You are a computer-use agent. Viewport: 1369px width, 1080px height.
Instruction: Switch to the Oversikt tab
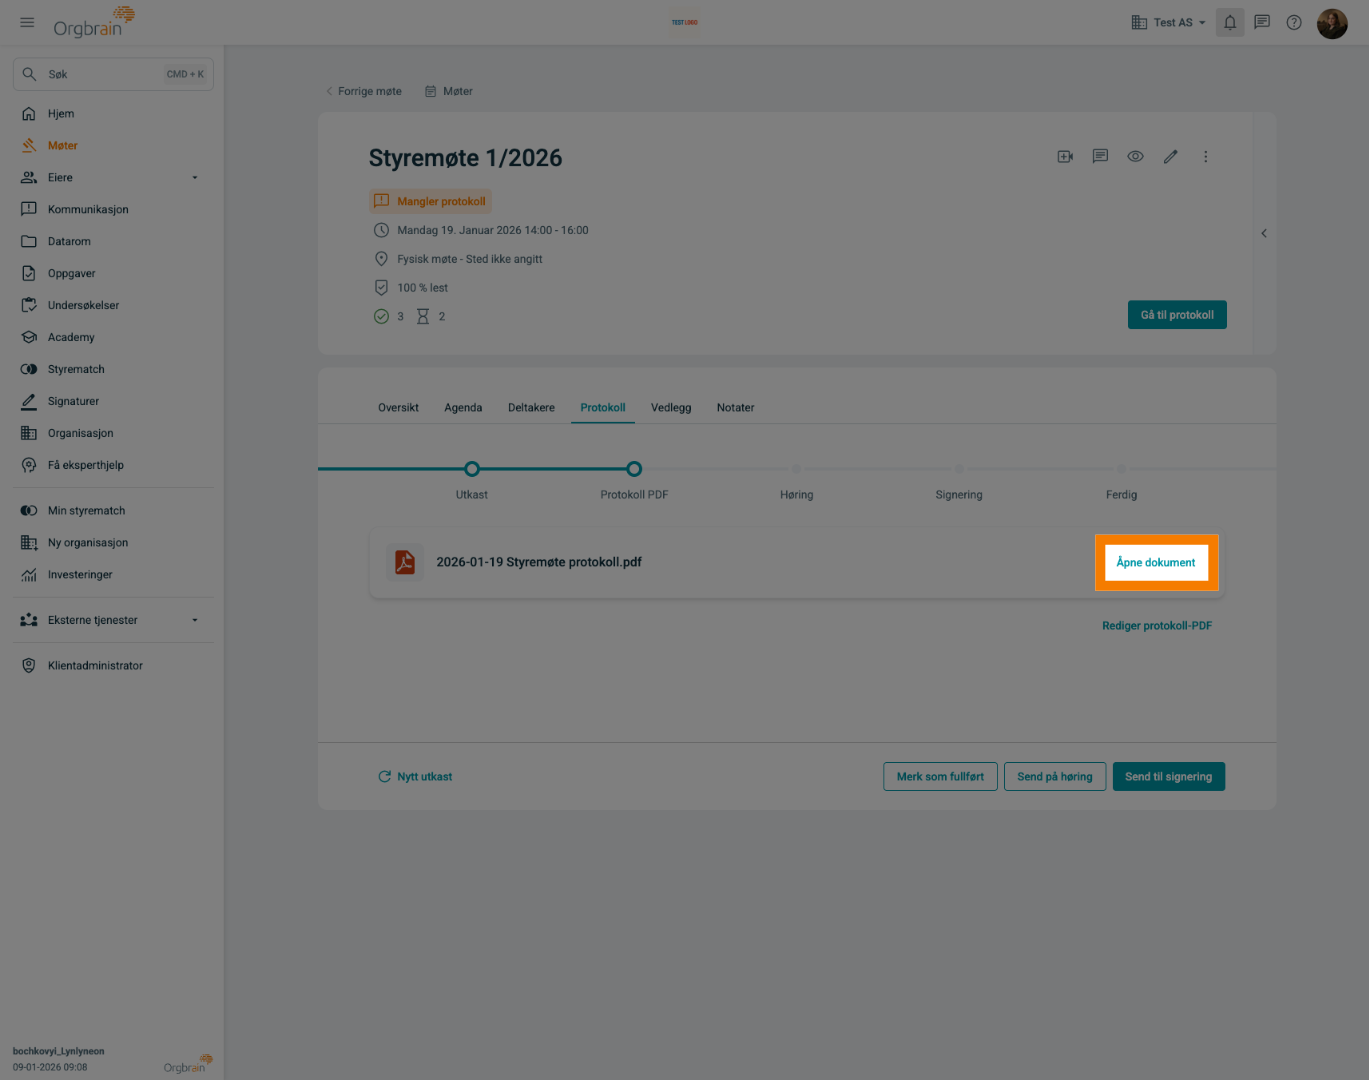[398, 408]
